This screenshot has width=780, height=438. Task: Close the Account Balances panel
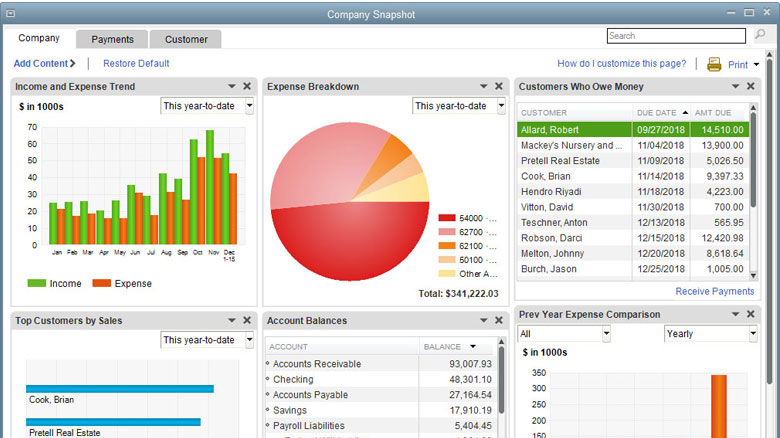pyautogui.click(x=499, y=320)
